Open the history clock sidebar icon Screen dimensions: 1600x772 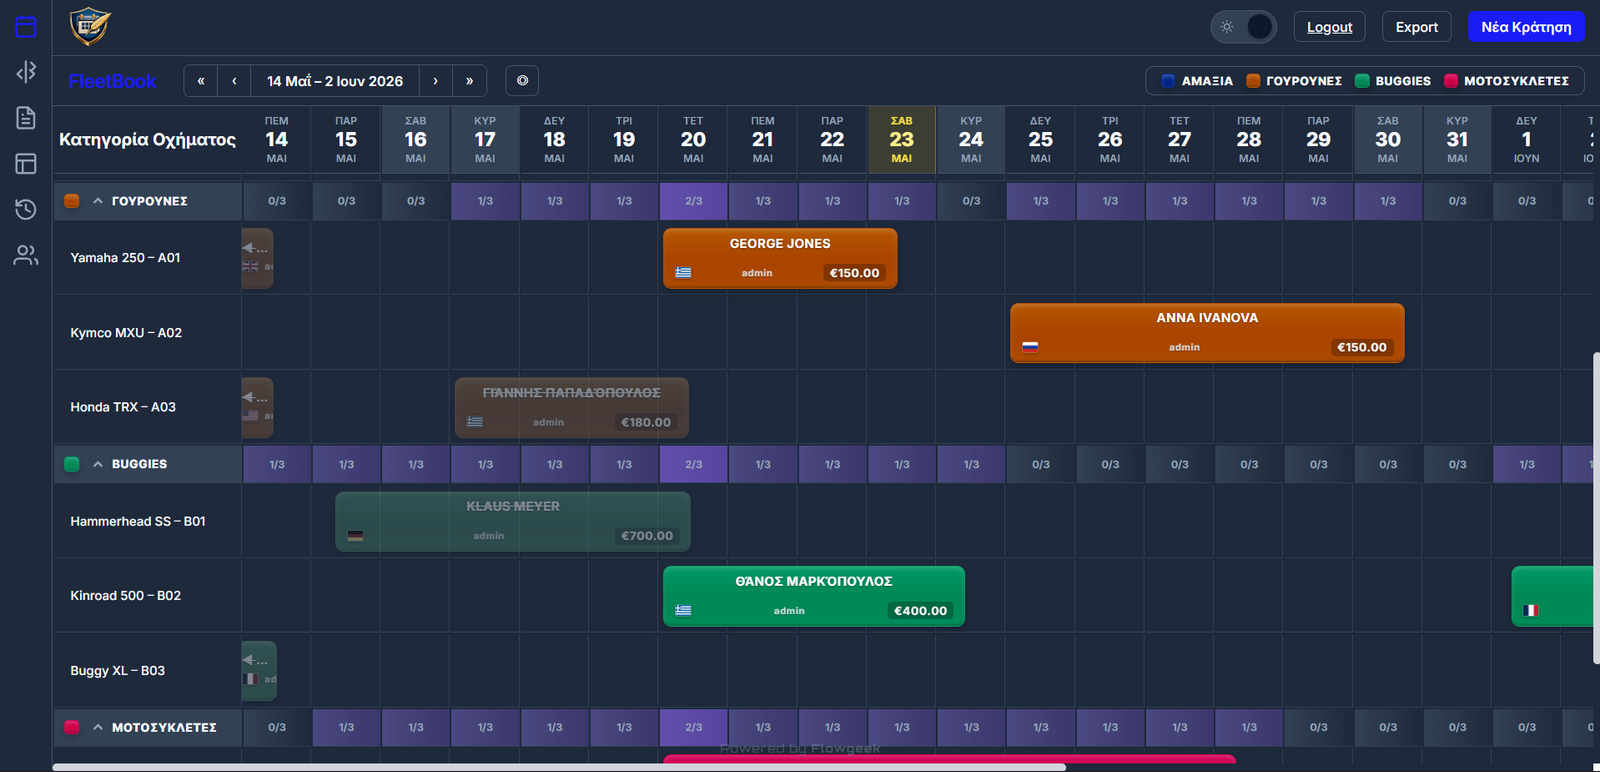26,209
